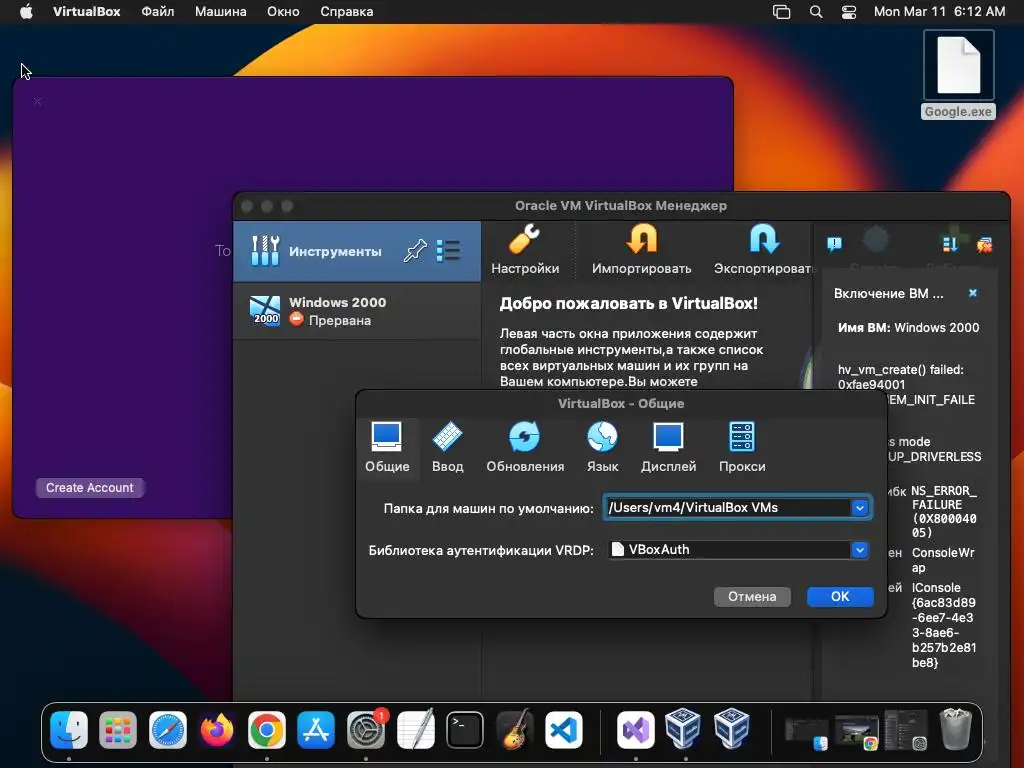Click the sort notifications order icon

[950, 244]
